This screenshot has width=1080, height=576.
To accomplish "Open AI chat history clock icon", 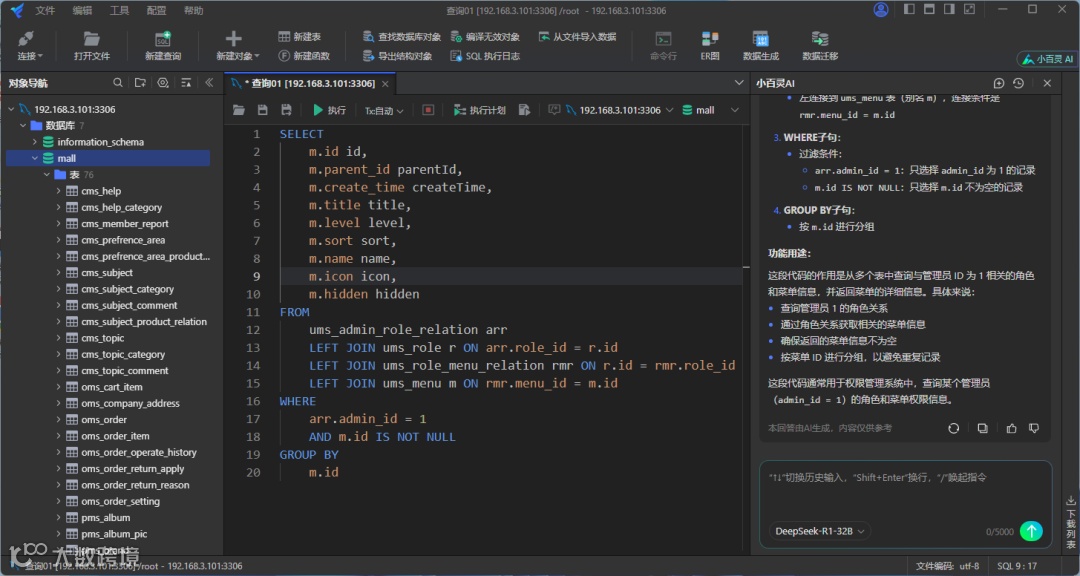I will (1018, 84).
